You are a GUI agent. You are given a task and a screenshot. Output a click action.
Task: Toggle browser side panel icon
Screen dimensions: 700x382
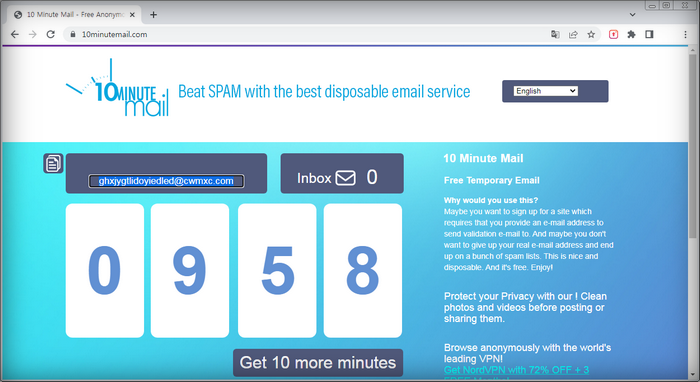pos(649,34)
